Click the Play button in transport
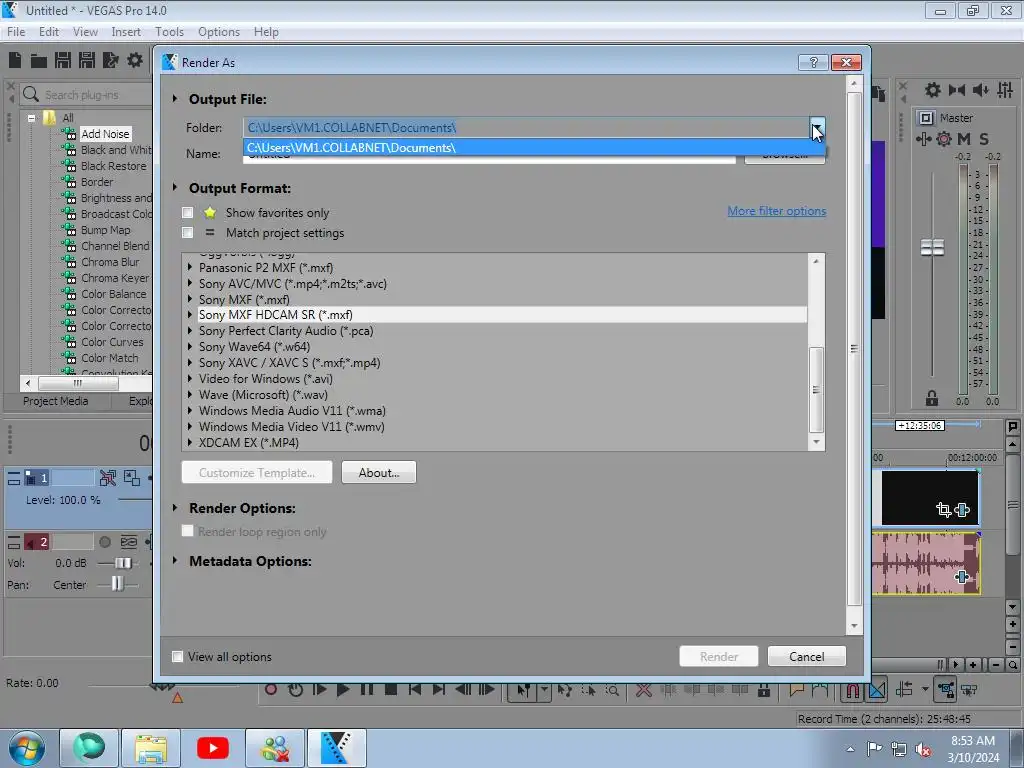 pos(343,689)
